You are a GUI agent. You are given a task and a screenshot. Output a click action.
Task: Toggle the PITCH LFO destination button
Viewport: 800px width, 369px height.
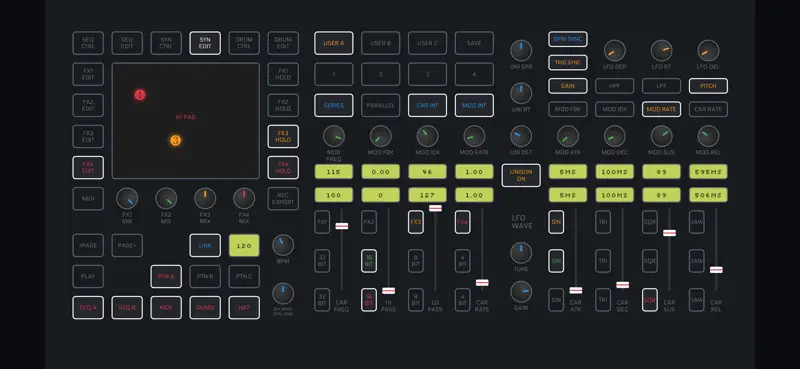[709, 86]
